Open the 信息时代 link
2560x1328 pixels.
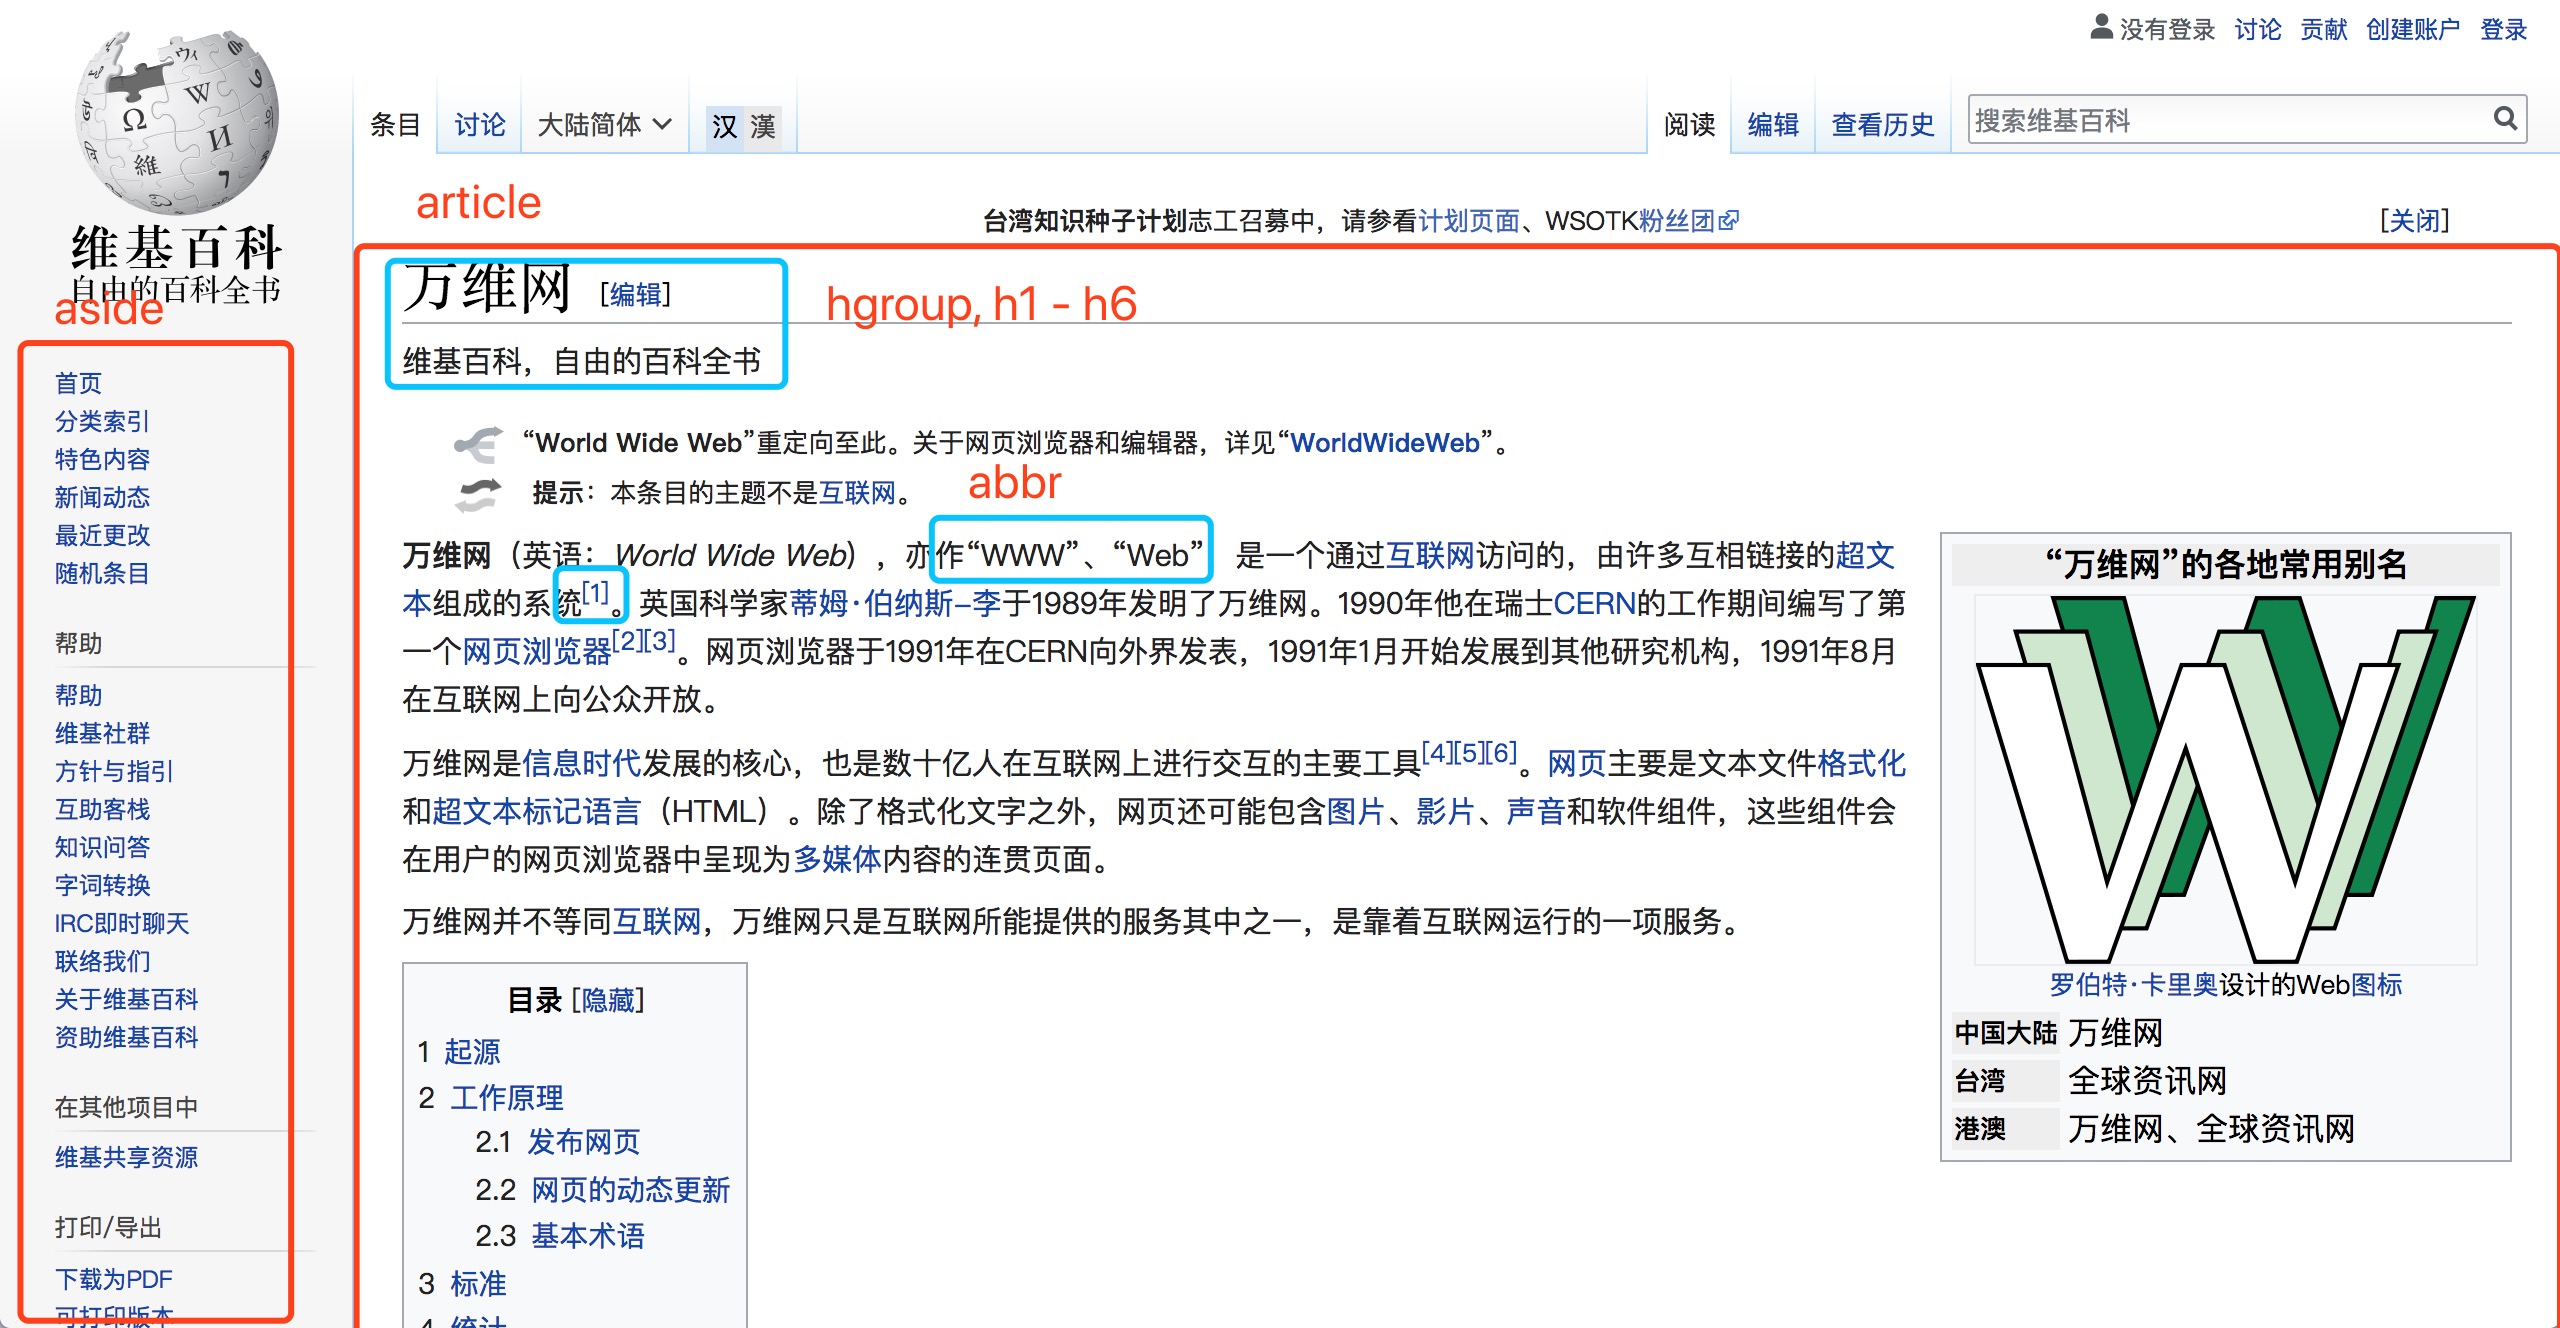click(x=581, y=764)
